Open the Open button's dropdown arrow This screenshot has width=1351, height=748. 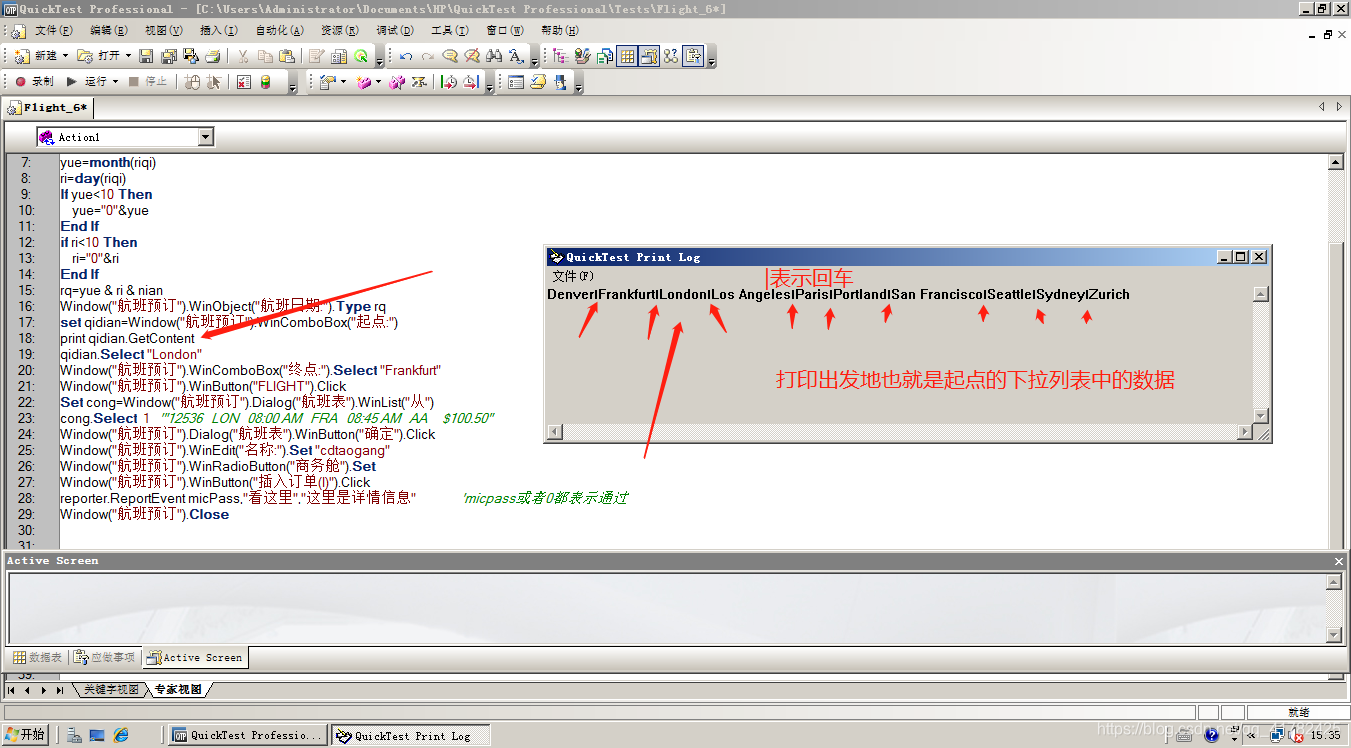(x=129, y=56)
